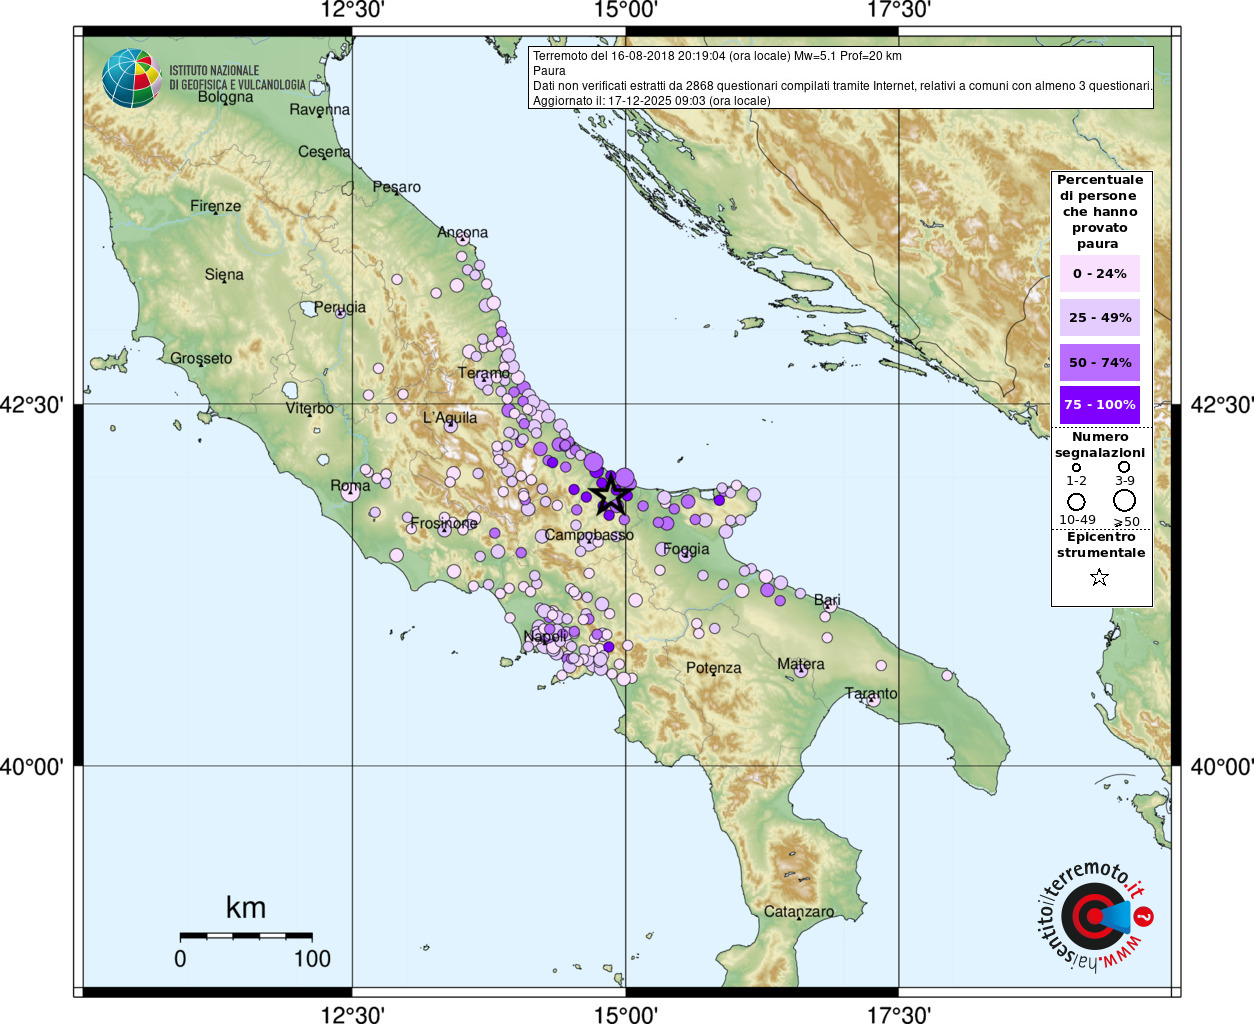Click the Ravenna city label
1254x1024 pixels.
point(320,110)
